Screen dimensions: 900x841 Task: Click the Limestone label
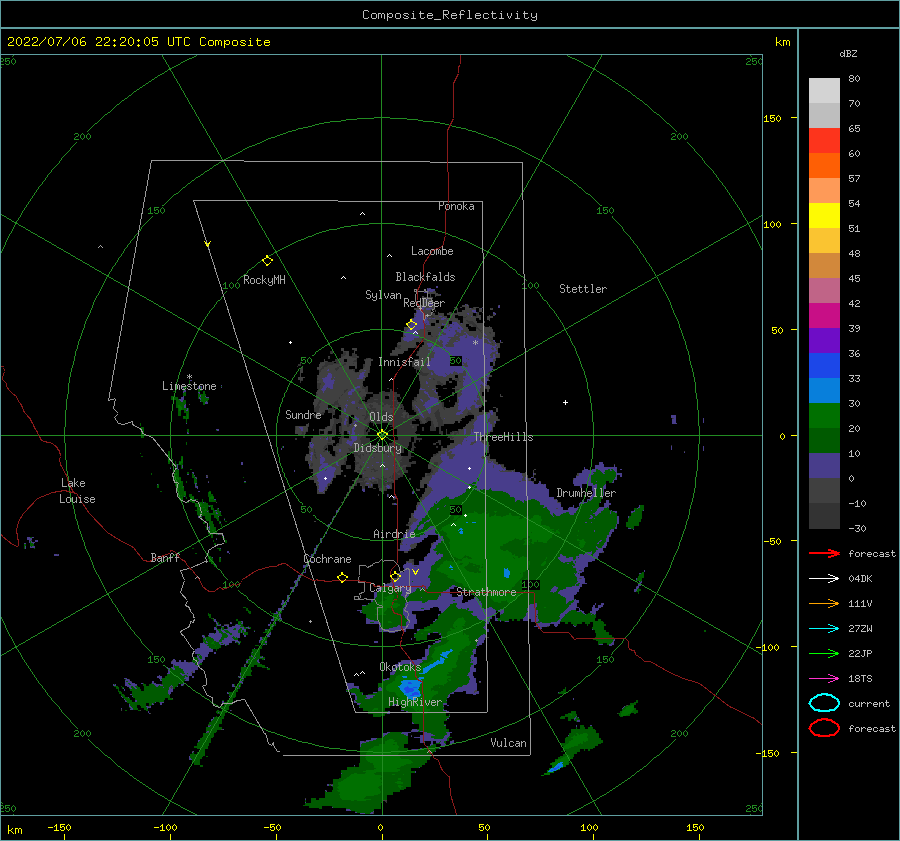point(189,386)
